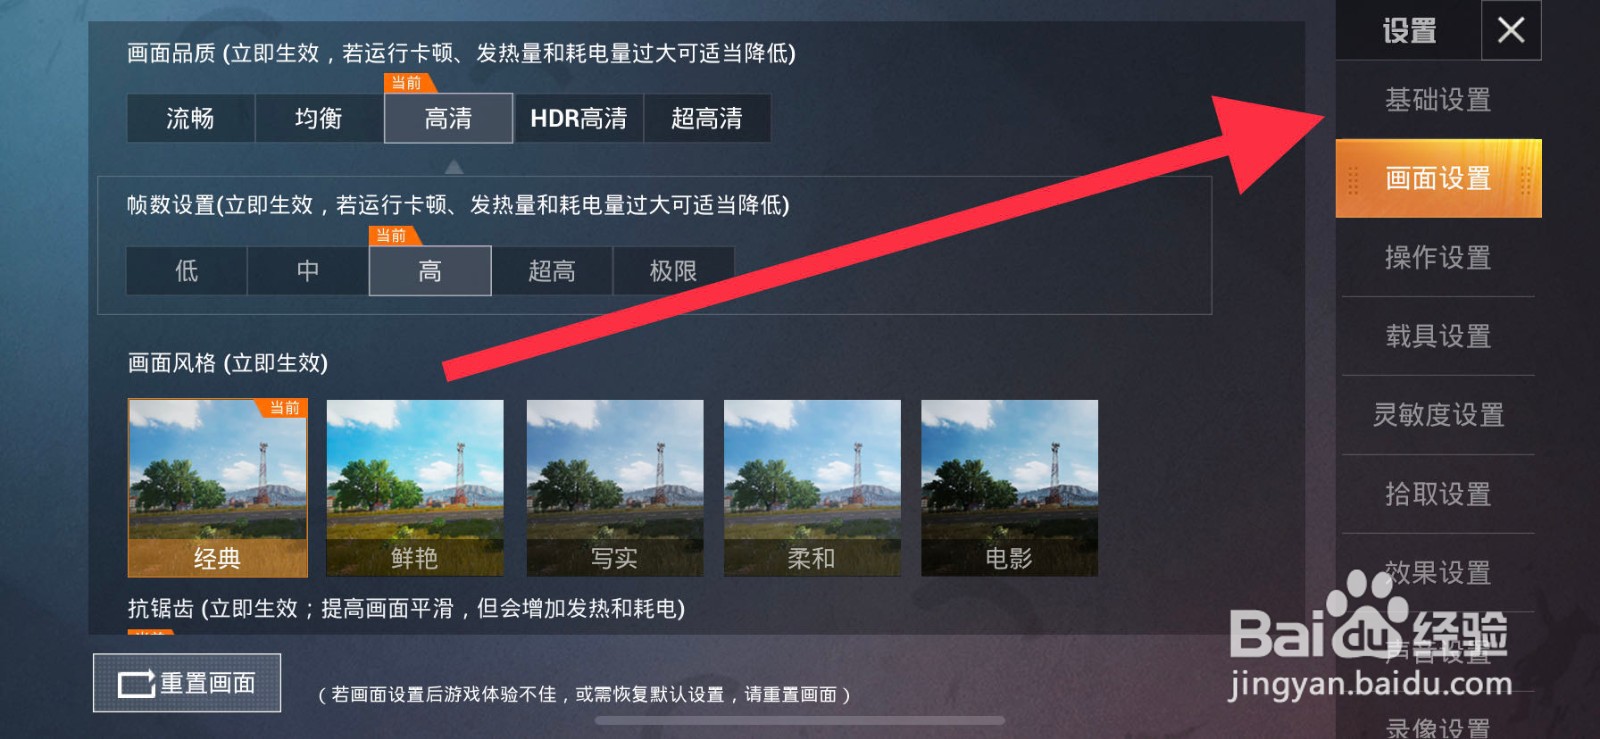This screenshot has height=739, width=1600.
Task: Pick the 鲜艳 style thumbnail
Action: click(415, 488)
